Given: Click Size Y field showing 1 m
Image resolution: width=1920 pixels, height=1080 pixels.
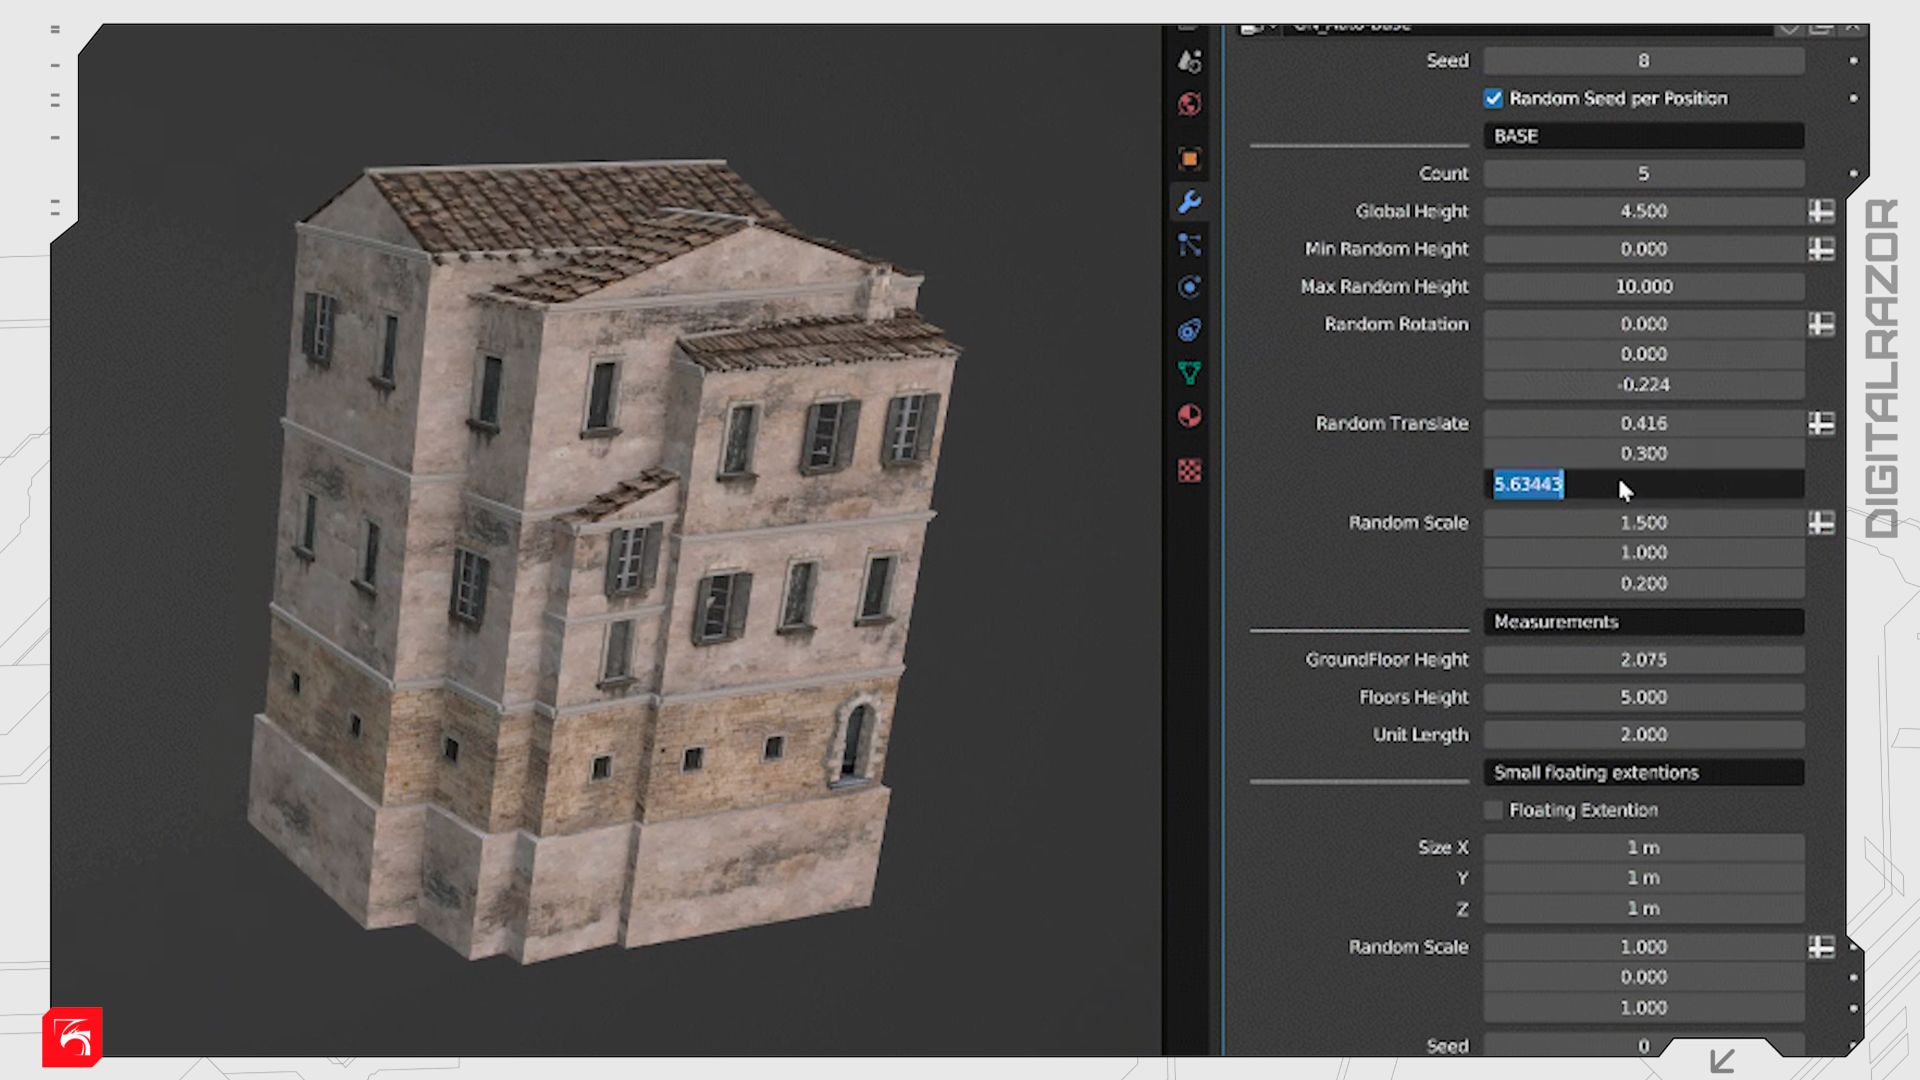Looking at the screenshot, I should 1643,878.
